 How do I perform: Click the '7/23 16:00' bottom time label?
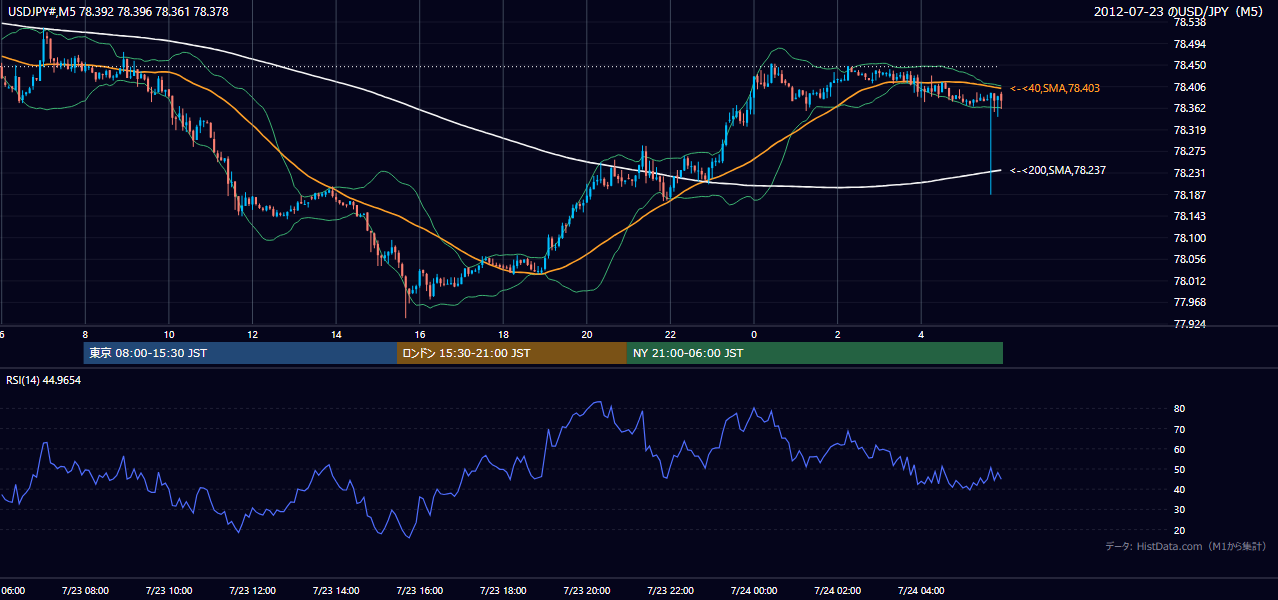click(420, 590)
